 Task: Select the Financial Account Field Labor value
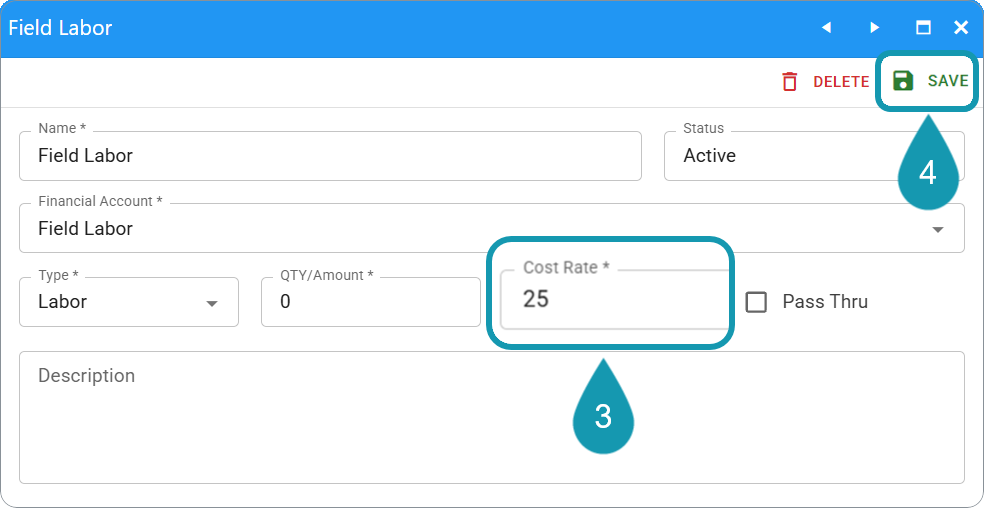[85, 229]
